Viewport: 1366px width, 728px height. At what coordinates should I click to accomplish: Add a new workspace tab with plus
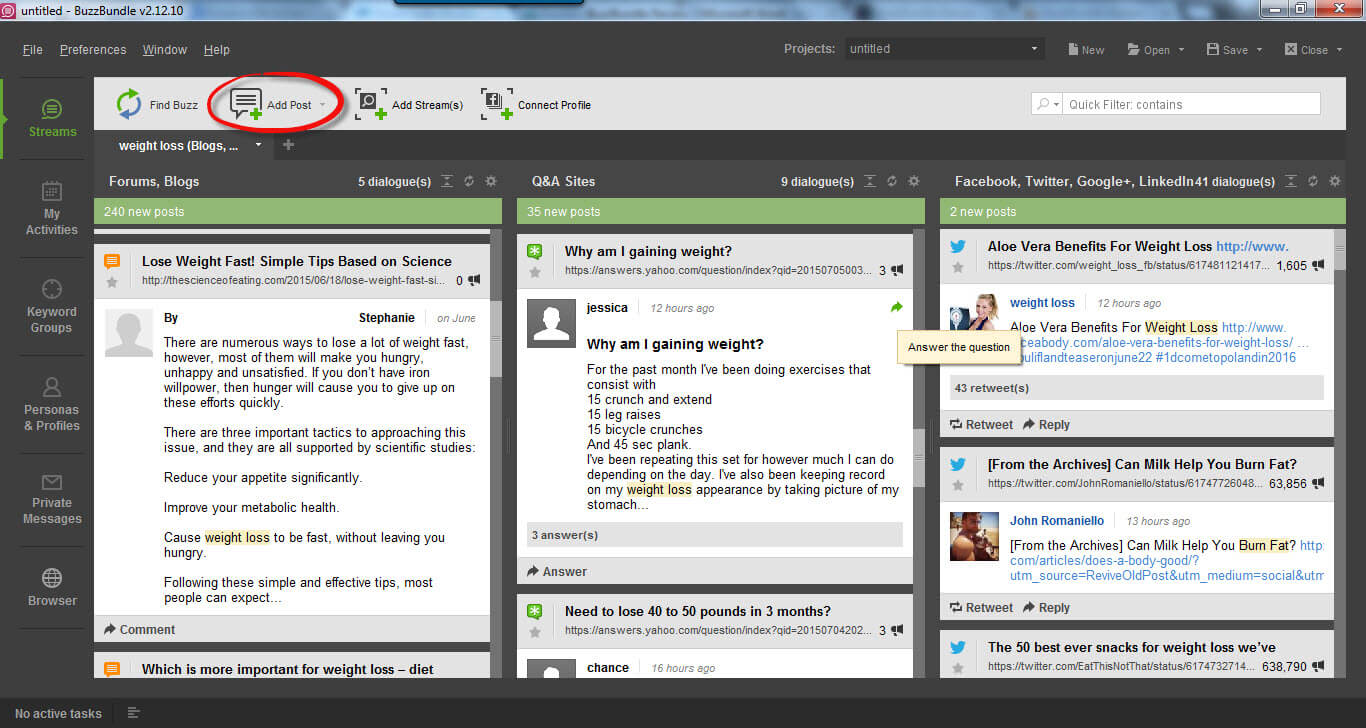[288, 145]
